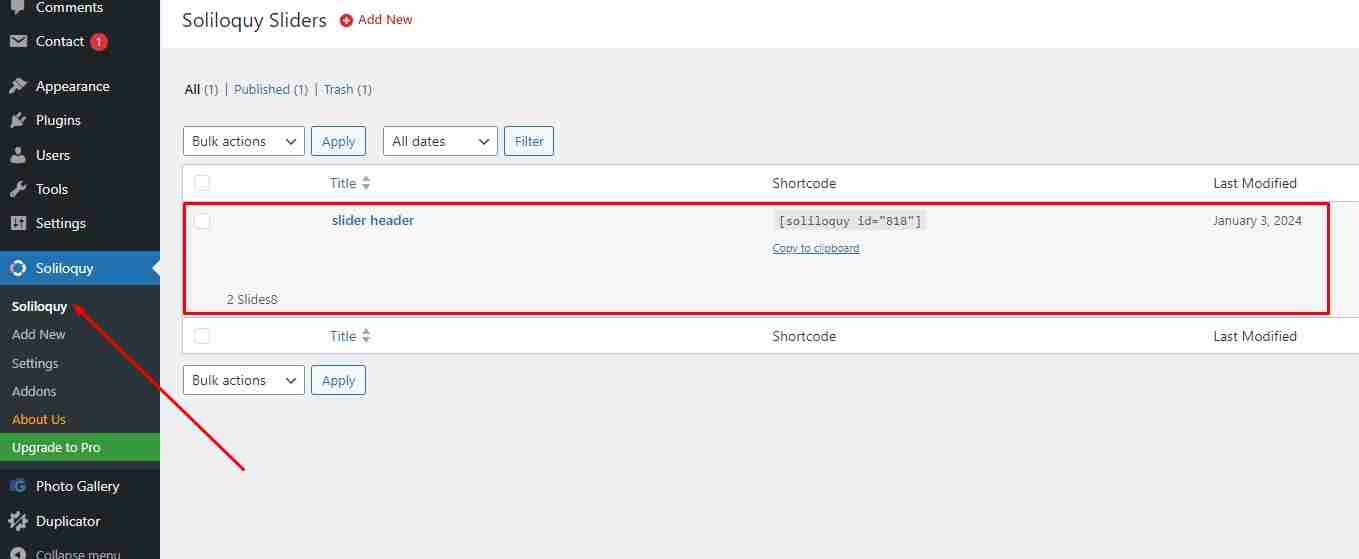
Task: Click sort arrows beside bottom Title header
Action: click(366, 336)
